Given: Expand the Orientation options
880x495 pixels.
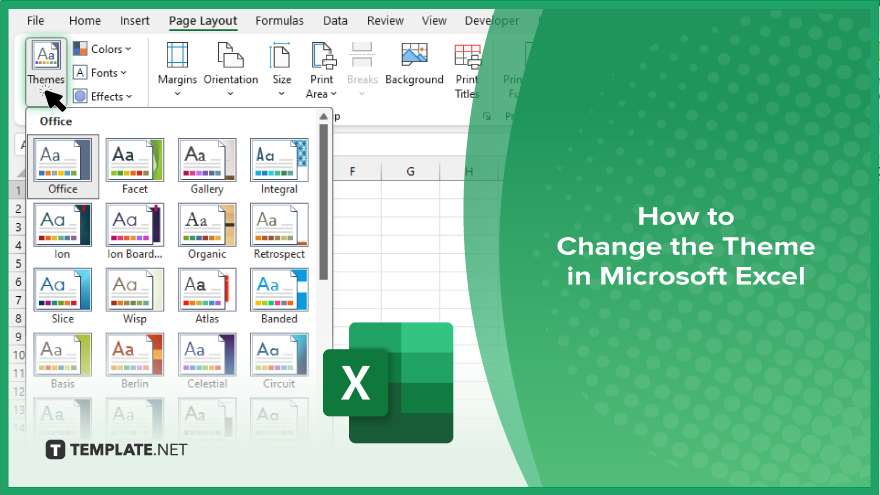Looking at the screenshot, I should tap(231, 70).
